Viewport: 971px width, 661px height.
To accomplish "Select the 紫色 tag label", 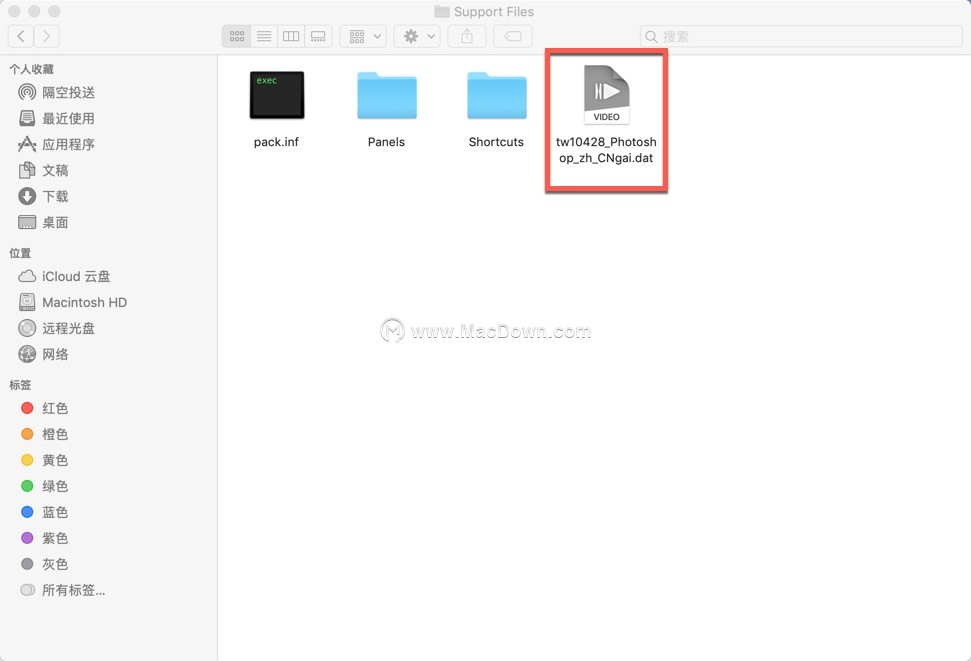I will point(55,538).
